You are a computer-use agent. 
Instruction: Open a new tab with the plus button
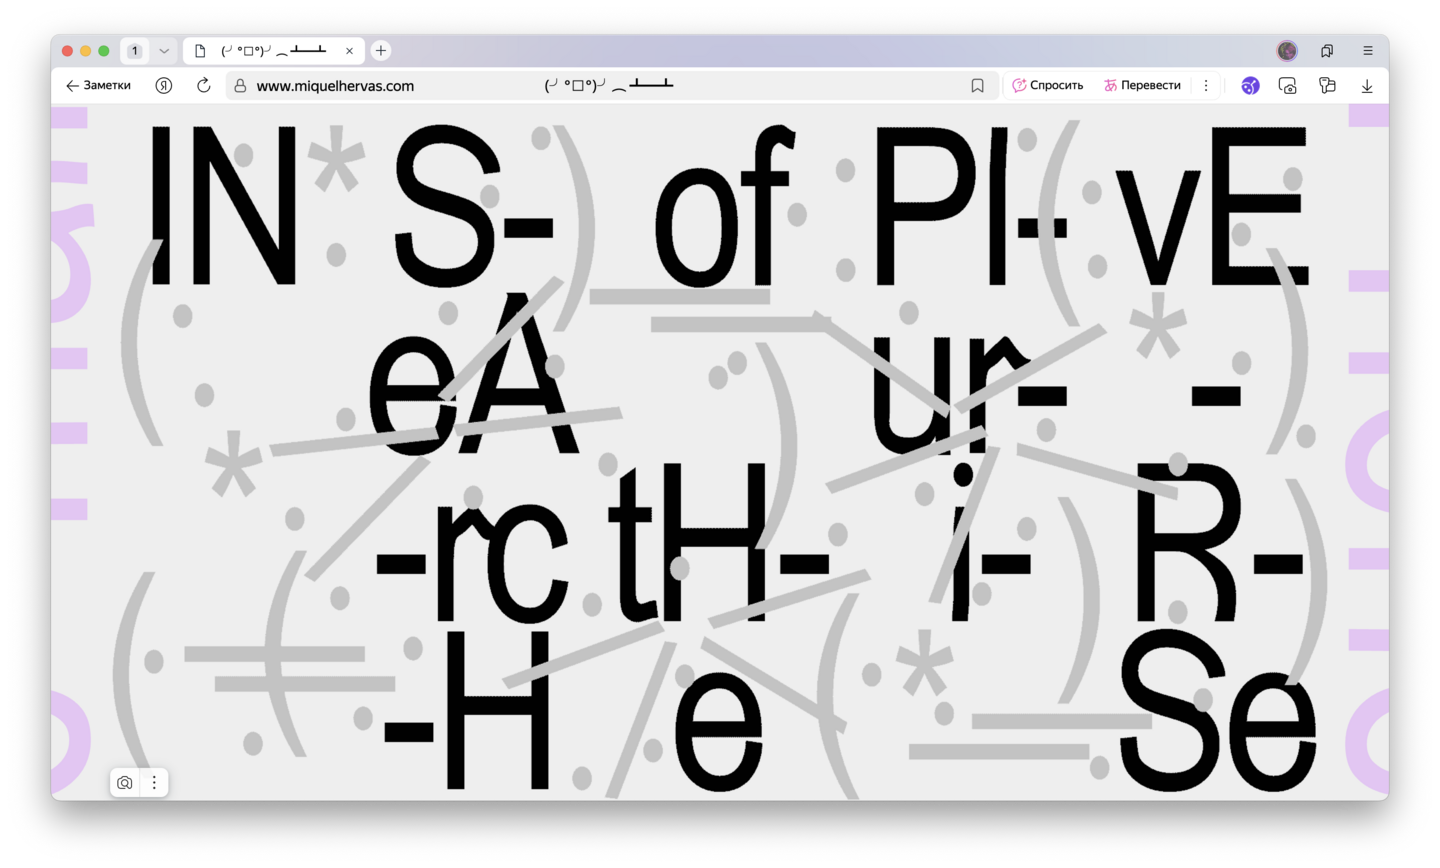(381, 51)
